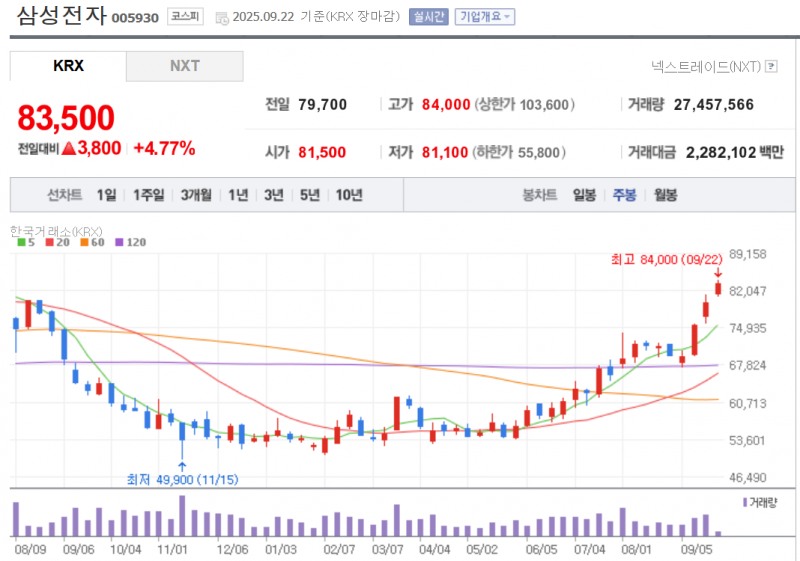The width and height of the screenshot is (800, 561).
Task: Click the 하한가 55,800 text
Action: (x=519, y=152)
